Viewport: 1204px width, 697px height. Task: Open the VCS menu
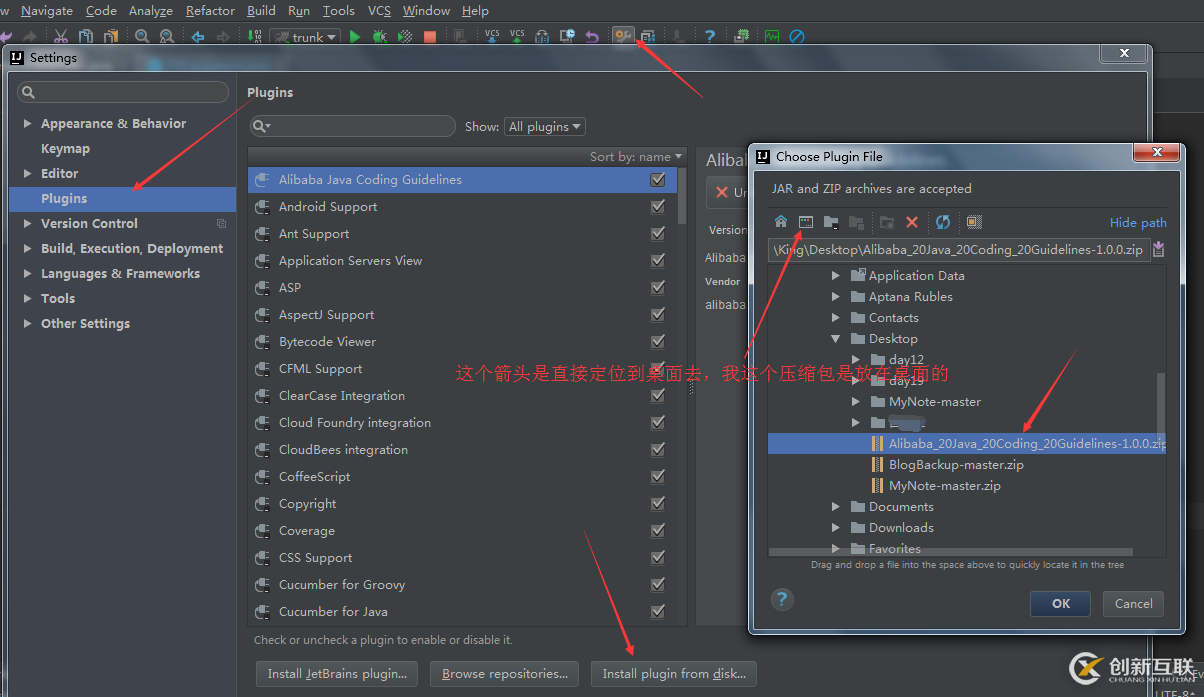(x=379, y=10)
